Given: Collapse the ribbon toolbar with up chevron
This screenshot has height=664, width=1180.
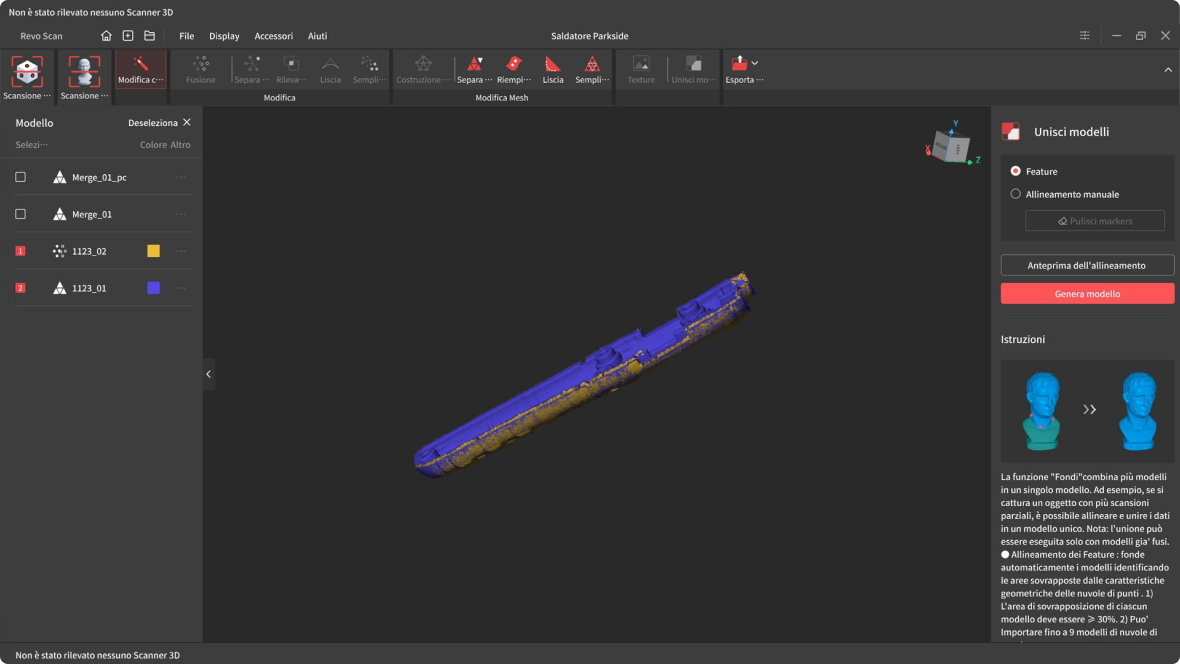Looking at the screenshot, I should point(1168,70).
